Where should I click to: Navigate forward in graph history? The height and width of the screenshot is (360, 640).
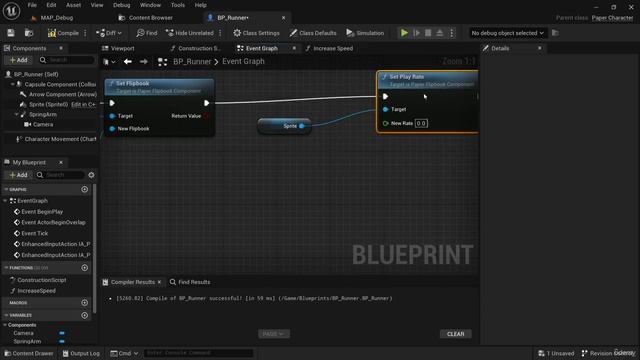coord(144,62)
